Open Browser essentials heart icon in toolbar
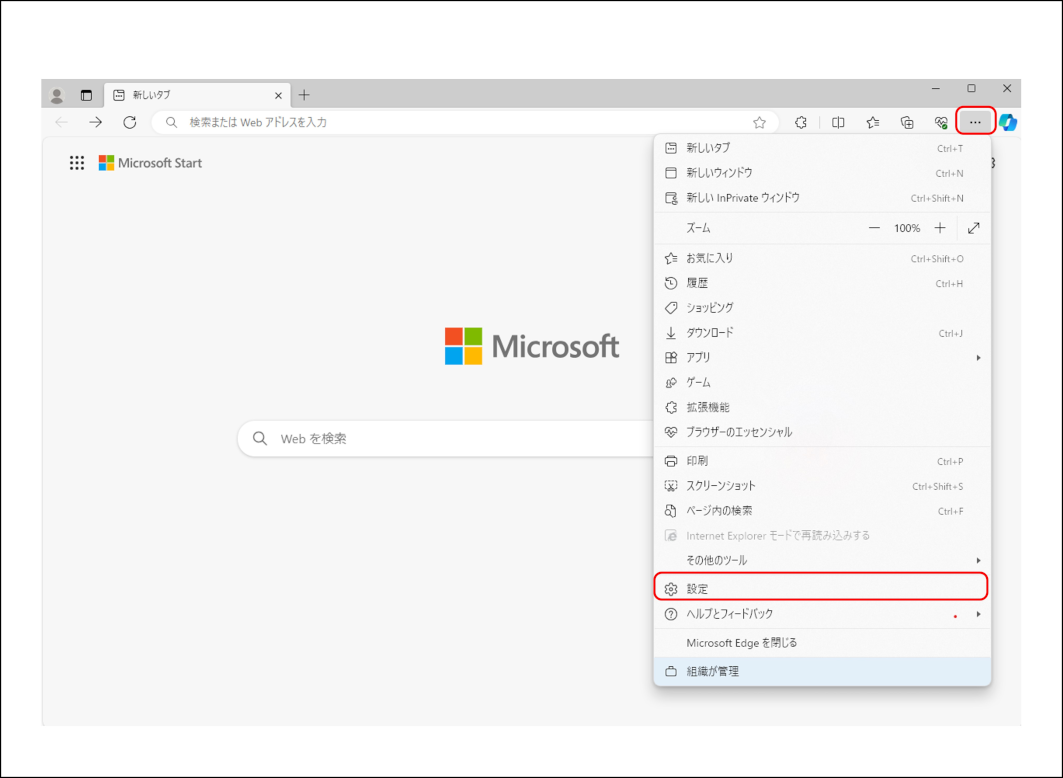The width and height of the screenshot is (1063, 778). [941, 122]
